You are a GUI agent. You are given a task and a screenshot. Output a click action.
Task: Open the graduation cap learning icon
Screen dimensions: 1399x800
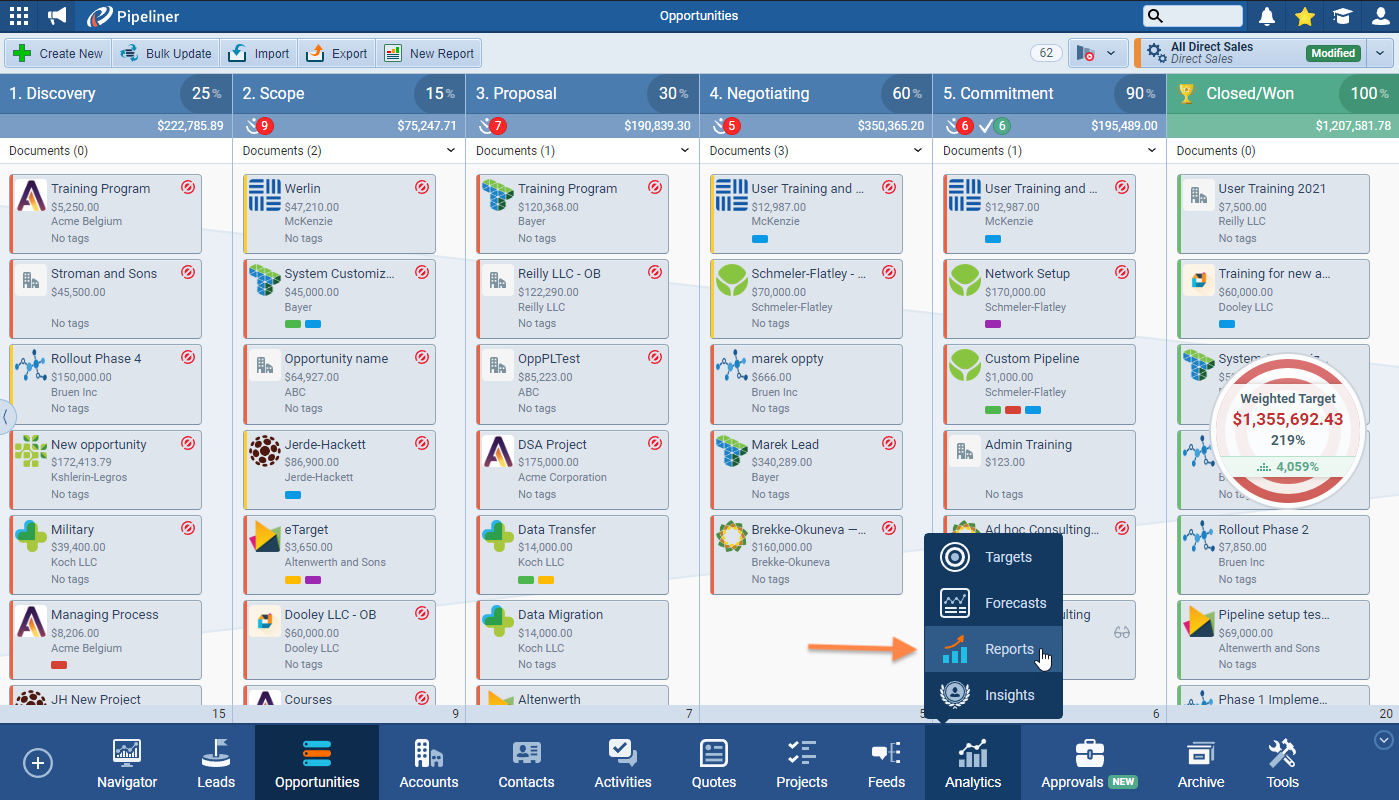click(x=1341, y=16)
